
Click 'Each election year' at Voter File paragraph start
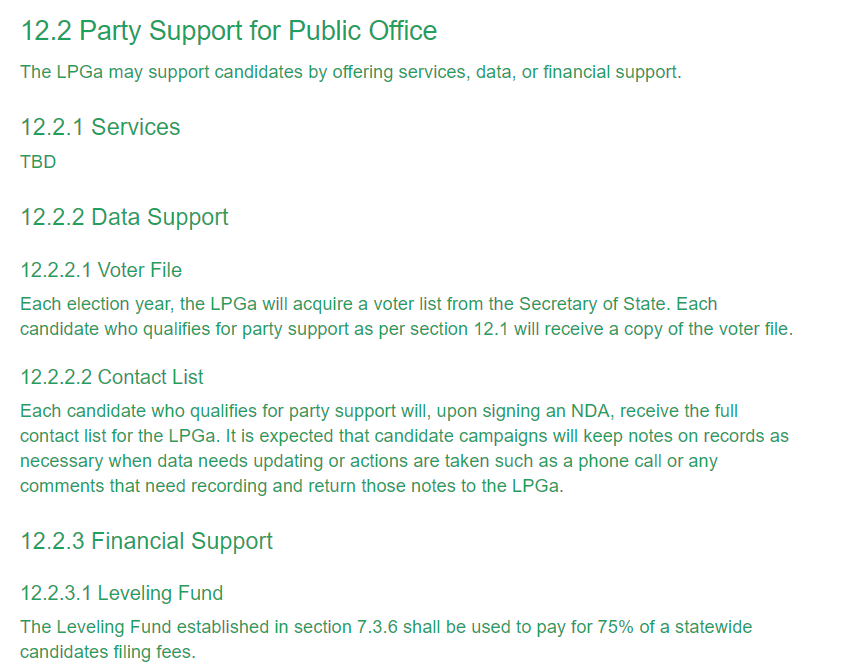pyautogui.click(x=97, y=304)
